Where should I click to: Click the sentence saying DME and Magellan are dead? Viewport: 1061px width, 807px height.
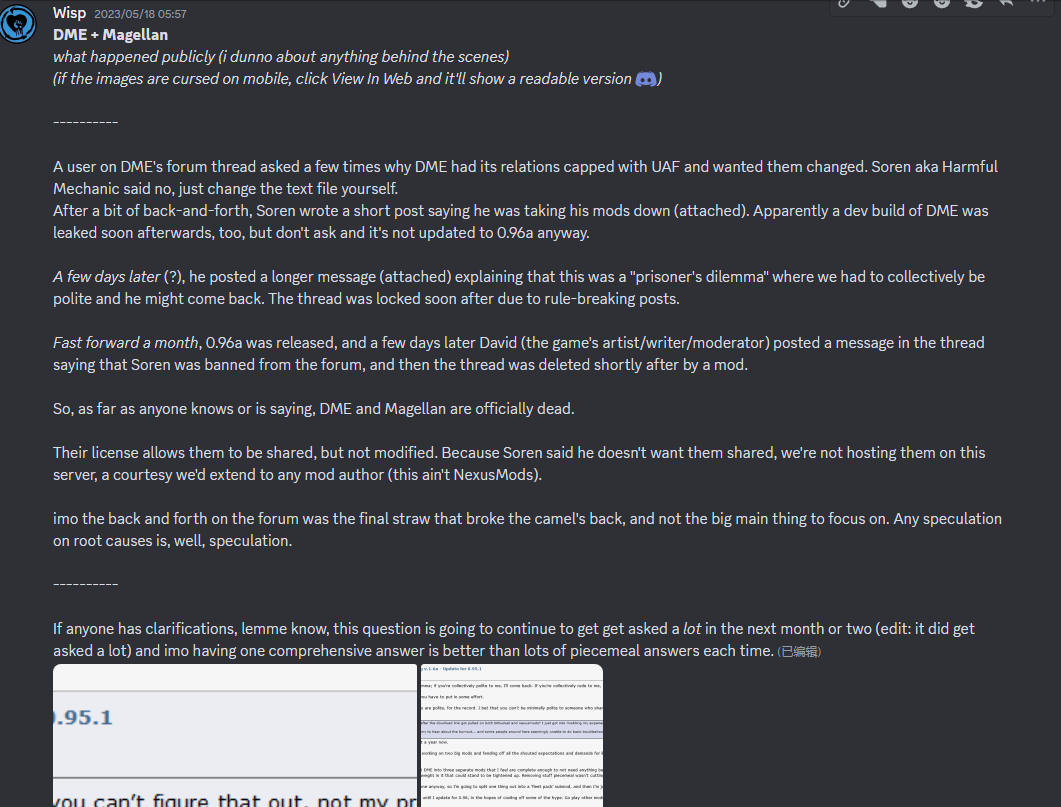tap(313, 409)
